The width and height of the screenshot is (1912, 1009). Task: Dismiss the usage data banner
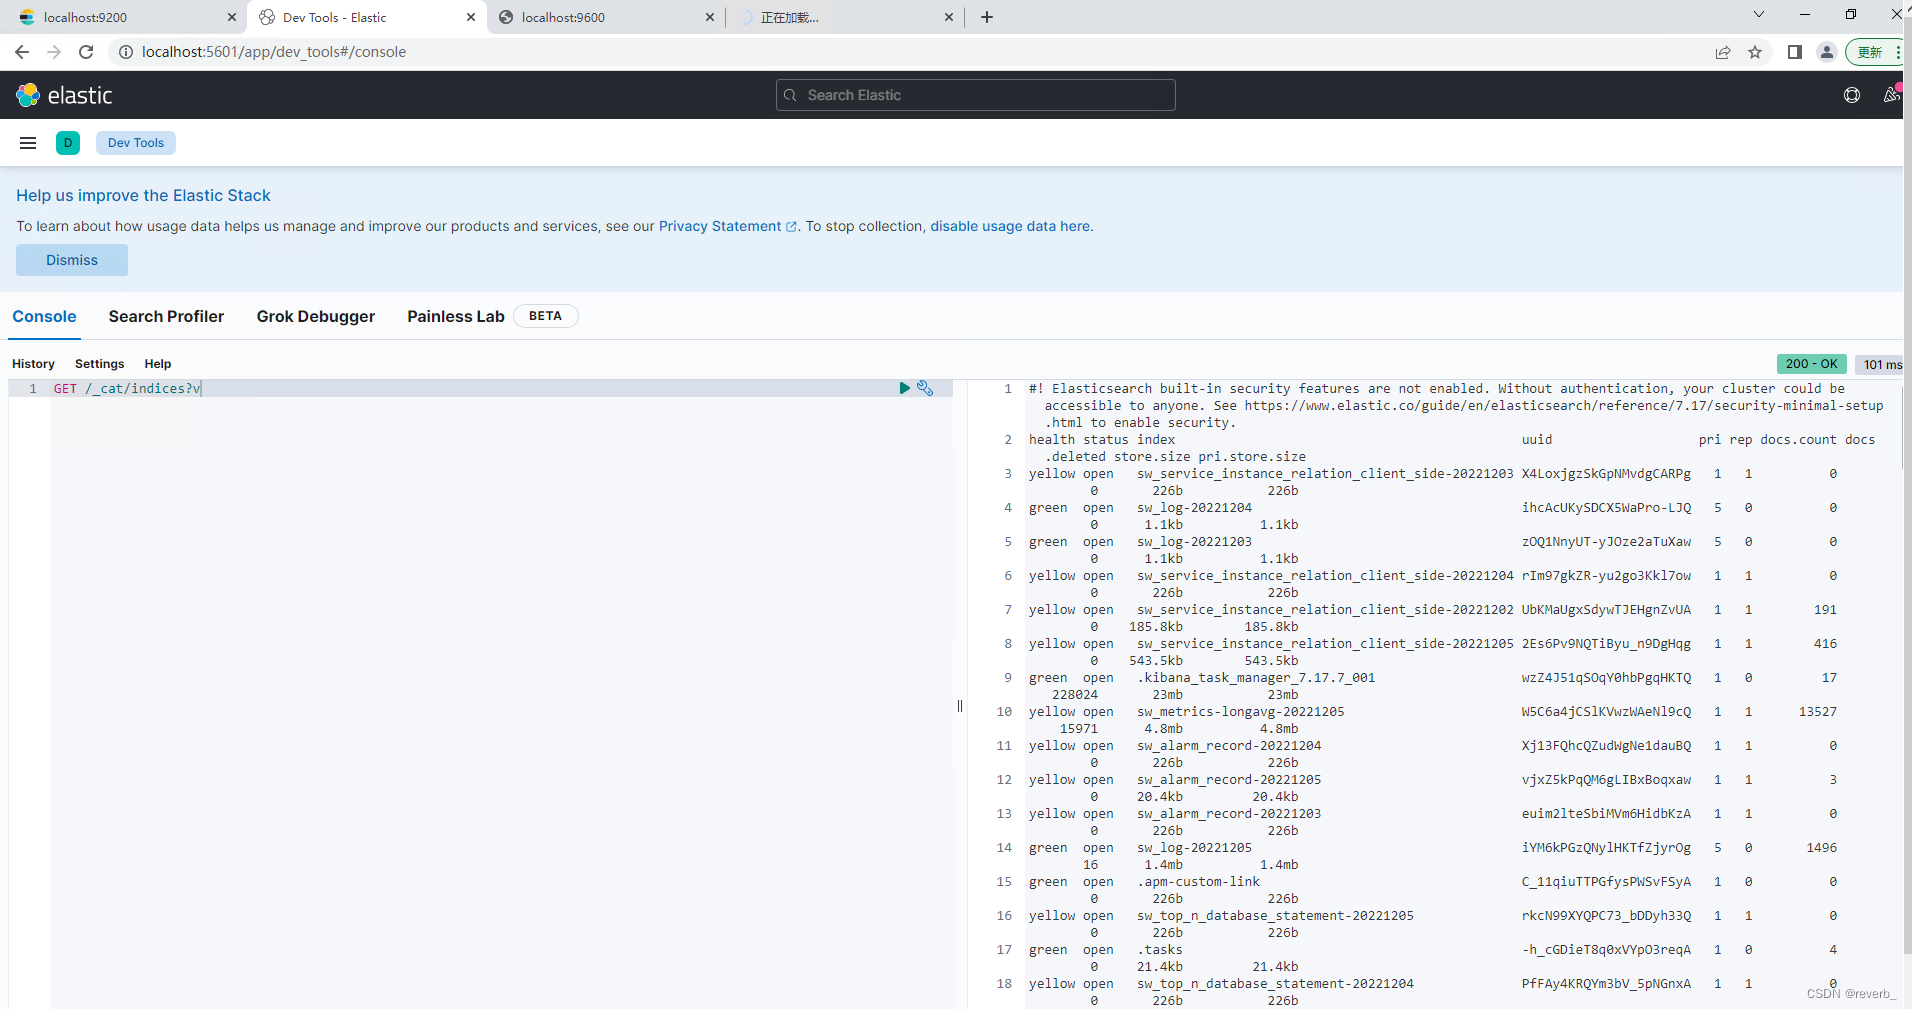click(x=71, y=259)
